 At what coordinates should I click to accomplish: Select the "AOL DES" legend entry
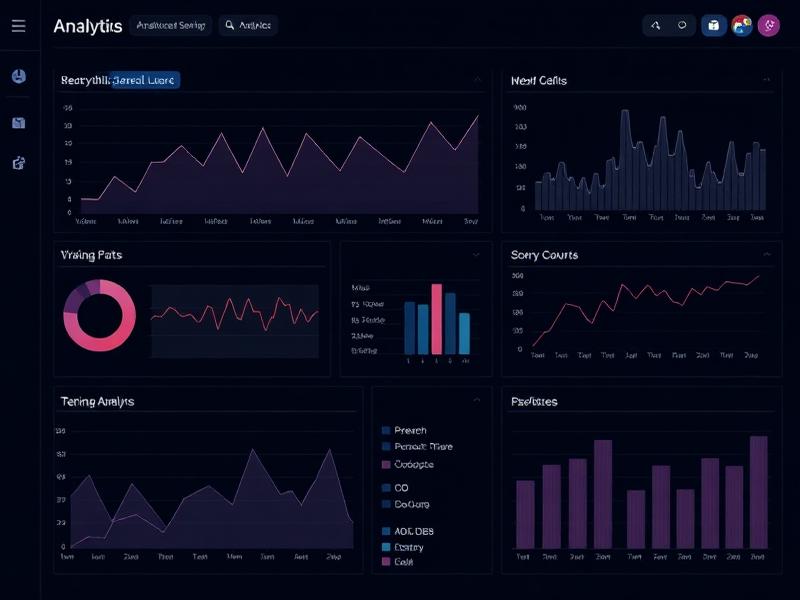(x=408, y=531)
